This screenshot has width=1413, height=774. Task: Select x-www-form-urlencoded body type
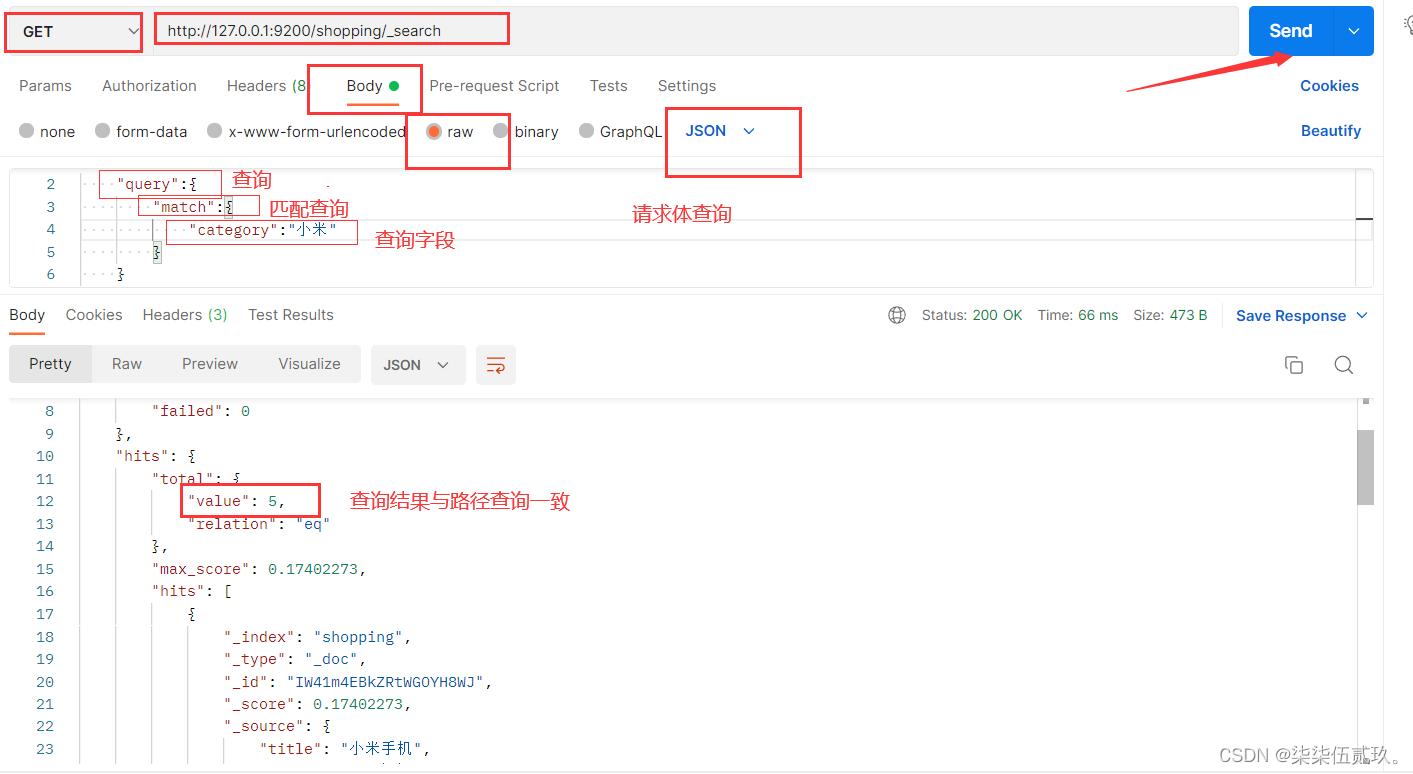306,131
